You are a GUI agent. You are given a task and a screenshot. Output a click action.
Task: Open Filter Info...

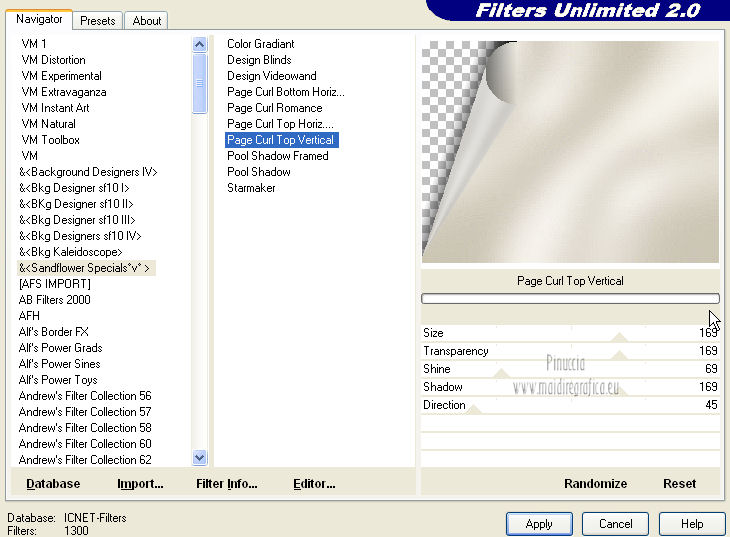(x=227, y=483)
